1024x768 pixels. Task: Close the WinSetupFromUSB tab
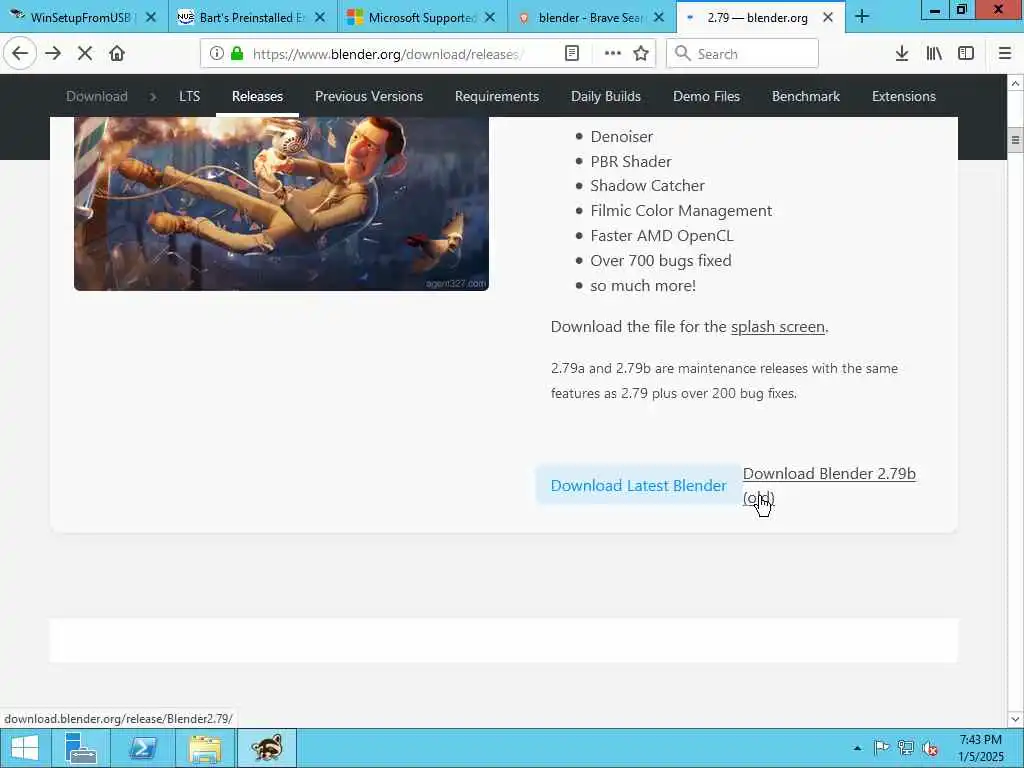[151, 17]
